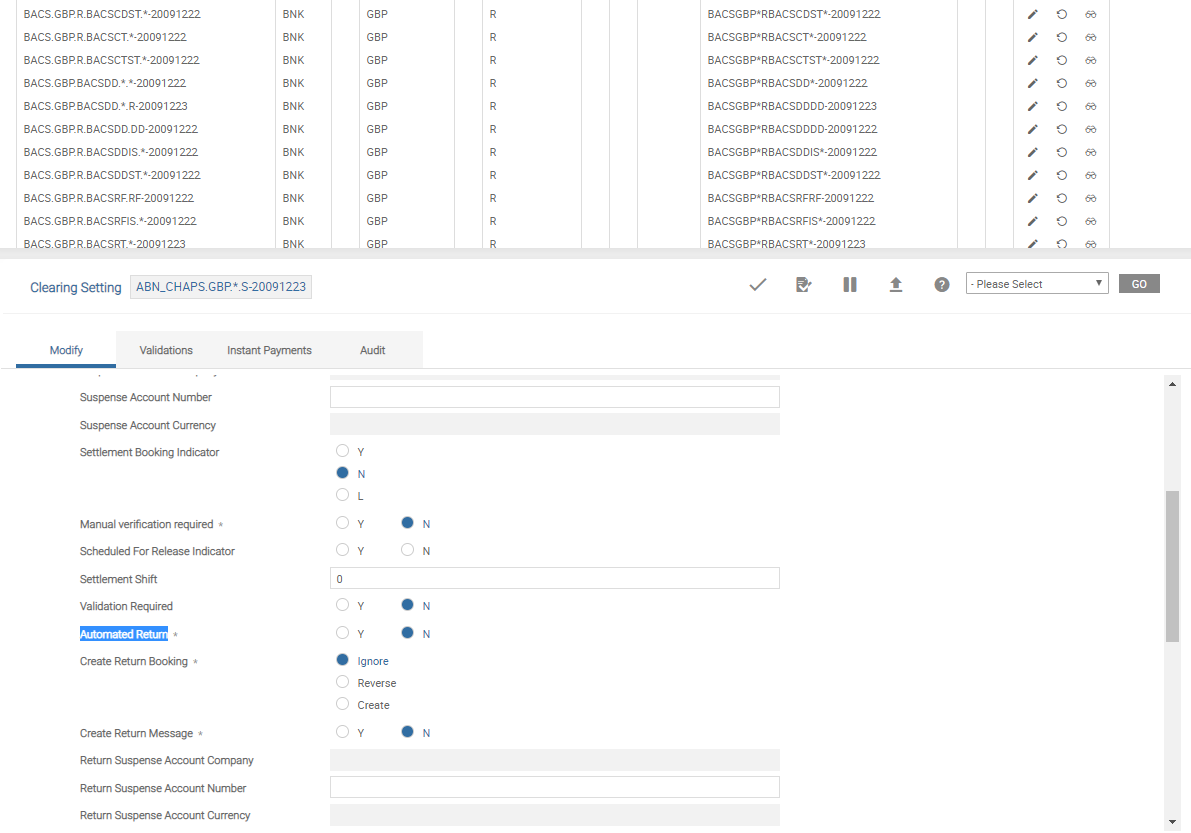Select Reverse for Create Return Booking
1191x833 pixels.
click(343, 682)
